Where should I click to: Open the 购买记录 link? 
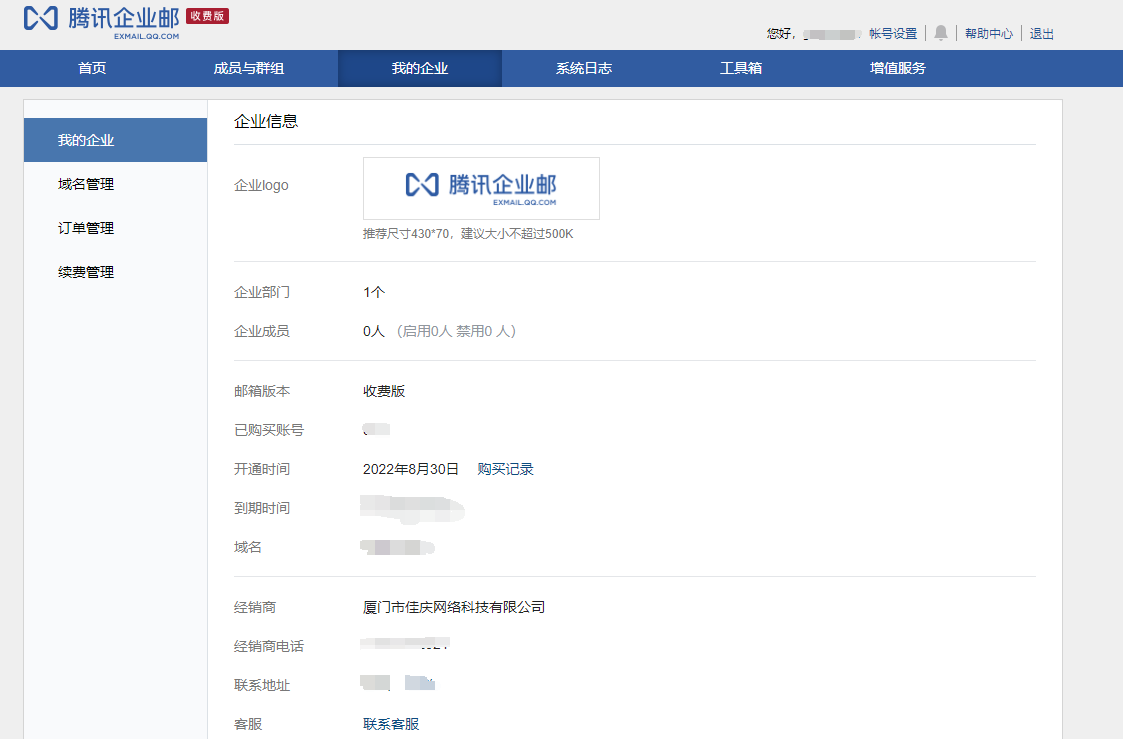coord(506,469)
